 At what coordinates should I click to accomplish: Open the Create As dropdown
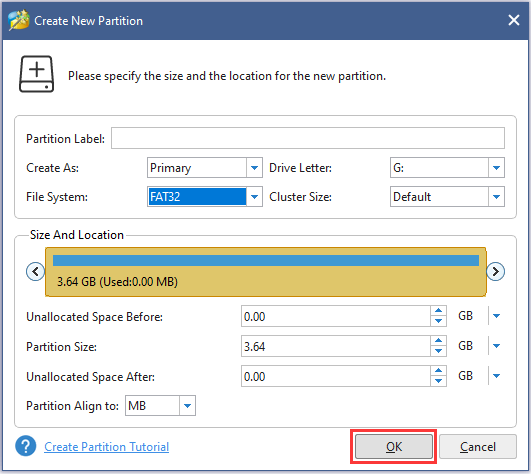click(x=254, y=168)
